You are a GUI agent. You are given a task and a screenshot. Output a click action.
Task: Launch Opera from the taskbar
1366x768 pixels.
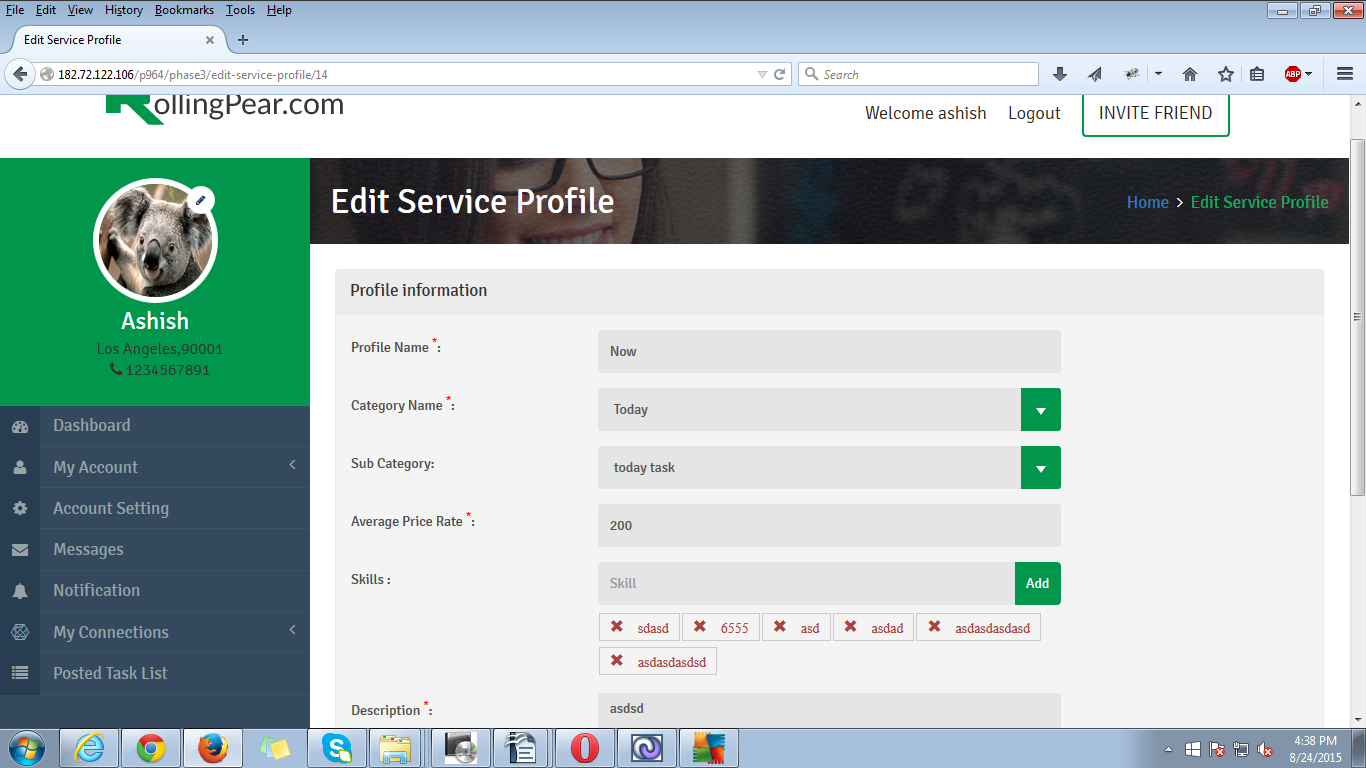[x=585, y=747]
